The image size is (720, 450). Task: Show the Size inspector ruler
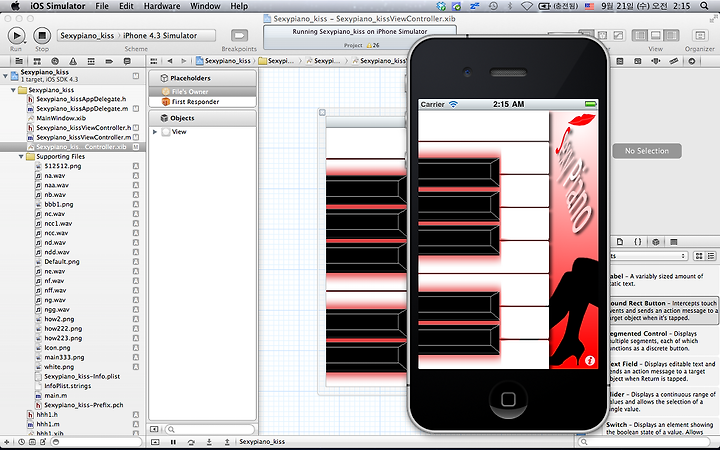point(674,61)
